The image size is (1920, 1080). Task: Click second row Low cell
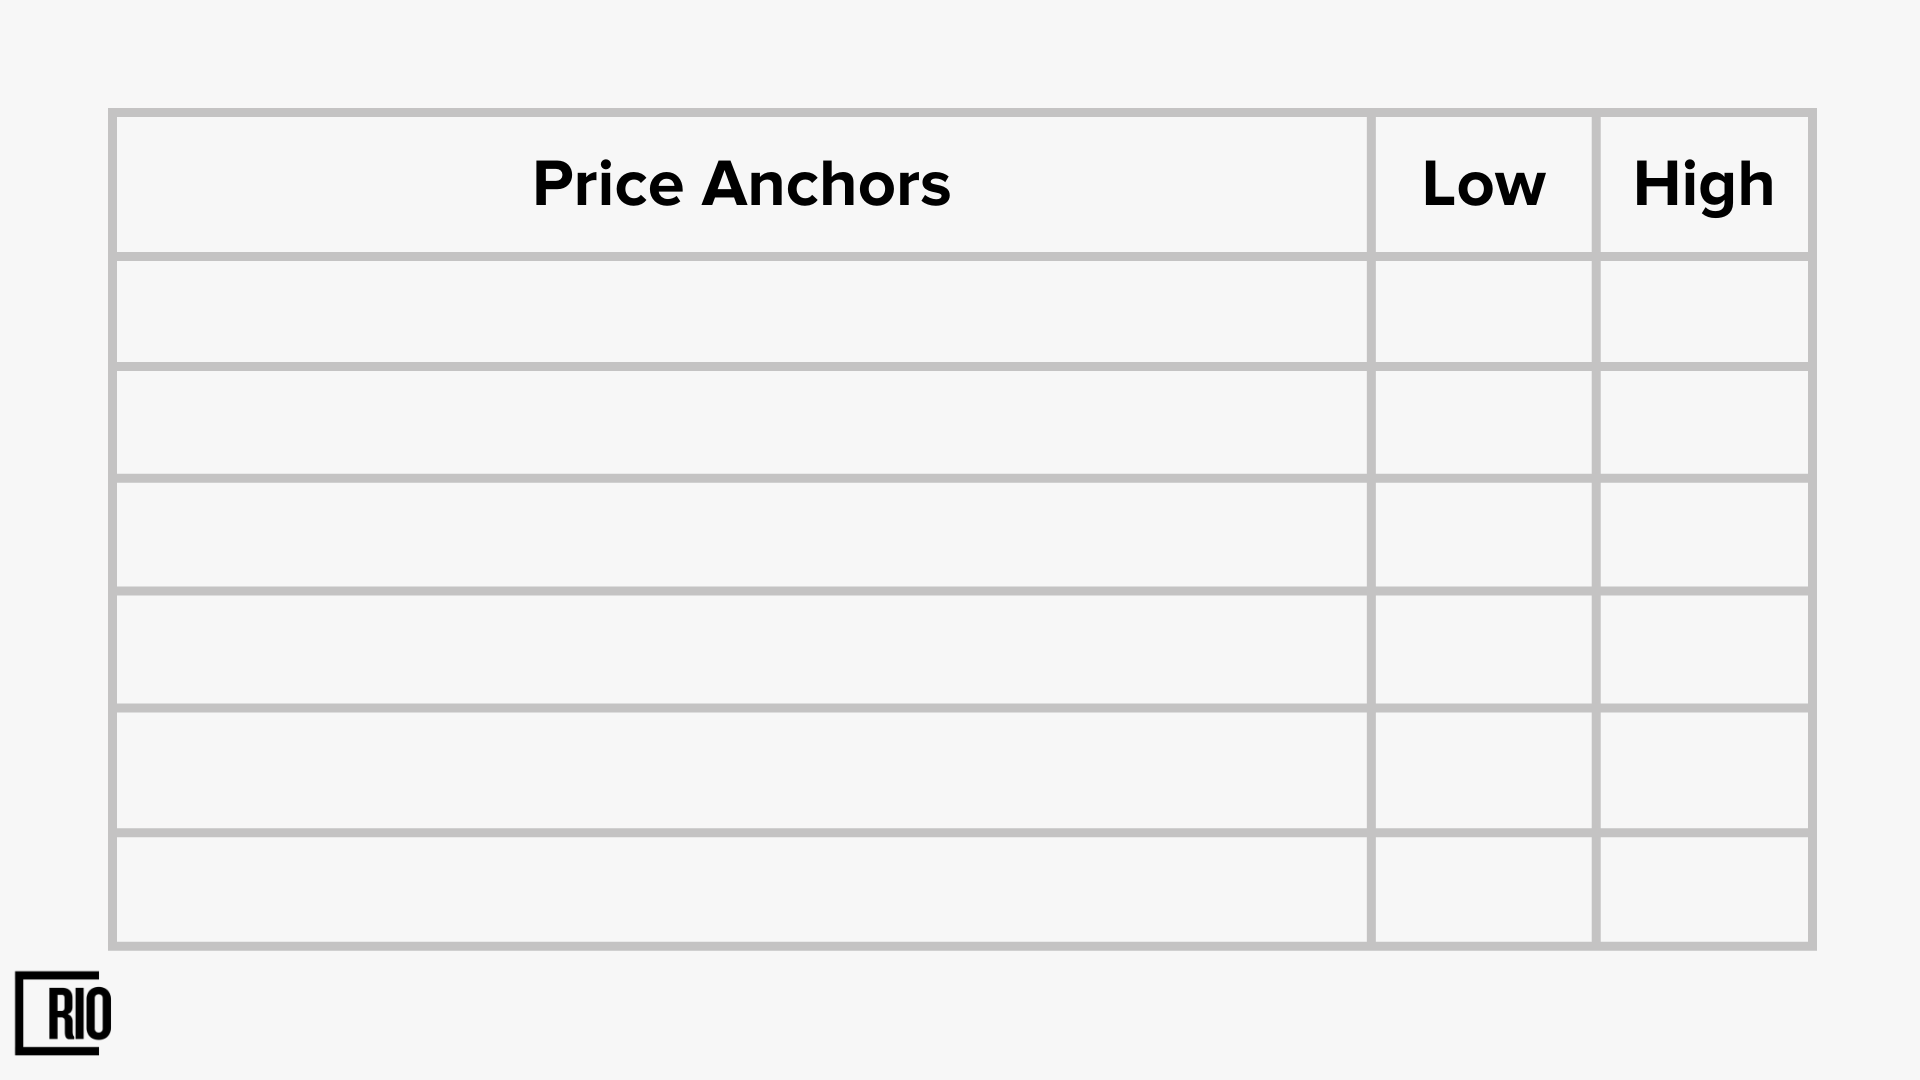[1484, 423]
